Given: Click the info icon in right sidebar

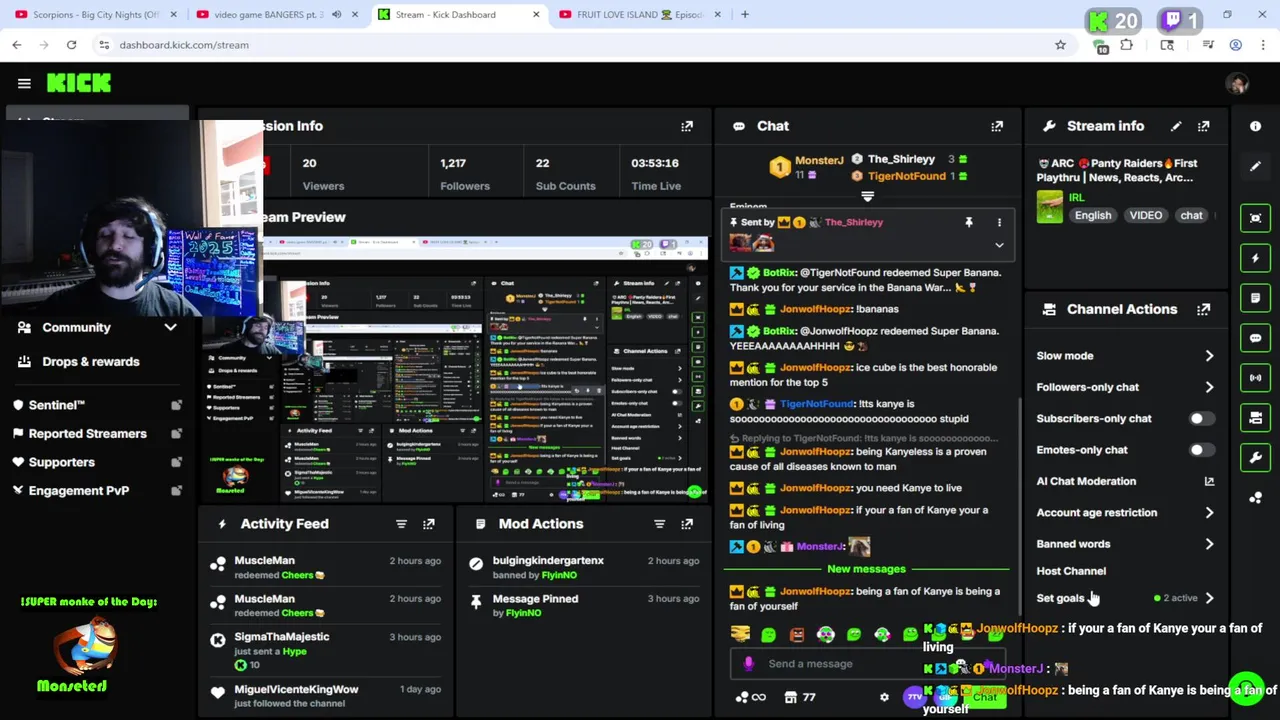Looking at the screenshot, I should 1255,126.
